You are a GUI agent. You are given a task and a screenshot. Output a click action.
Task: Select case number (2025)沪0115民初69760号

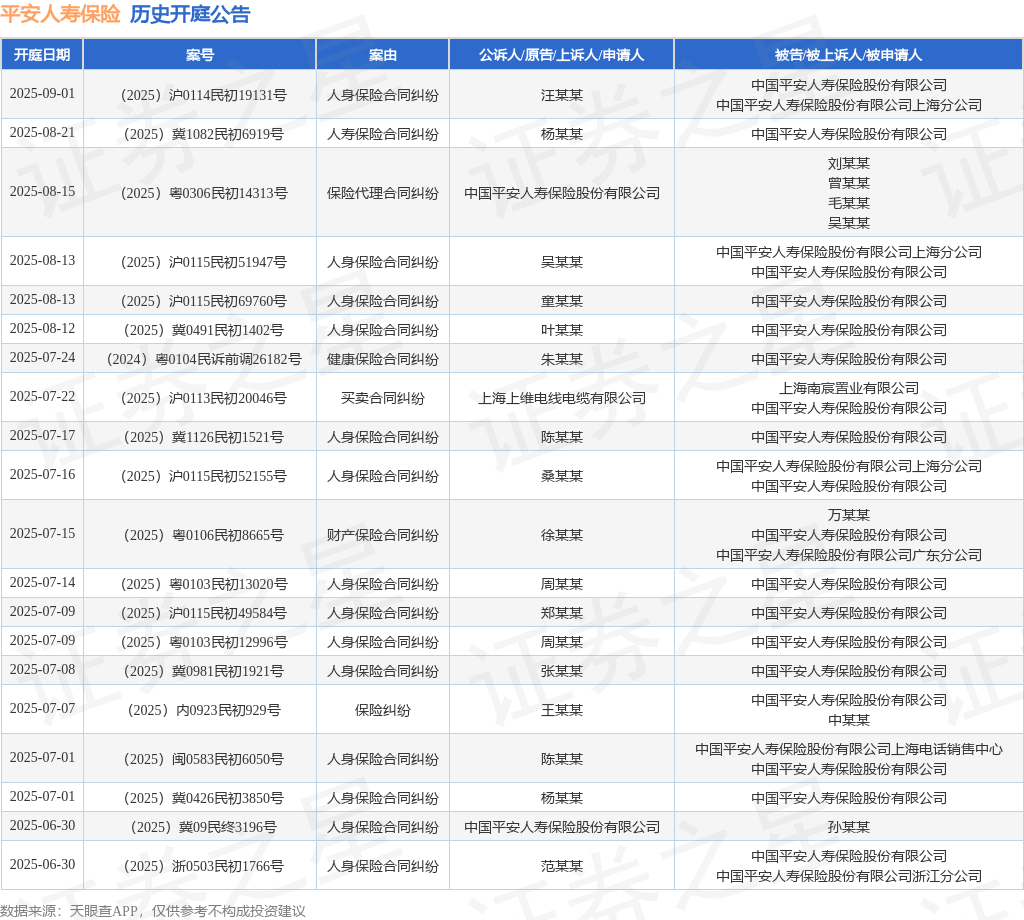(204, 301)
